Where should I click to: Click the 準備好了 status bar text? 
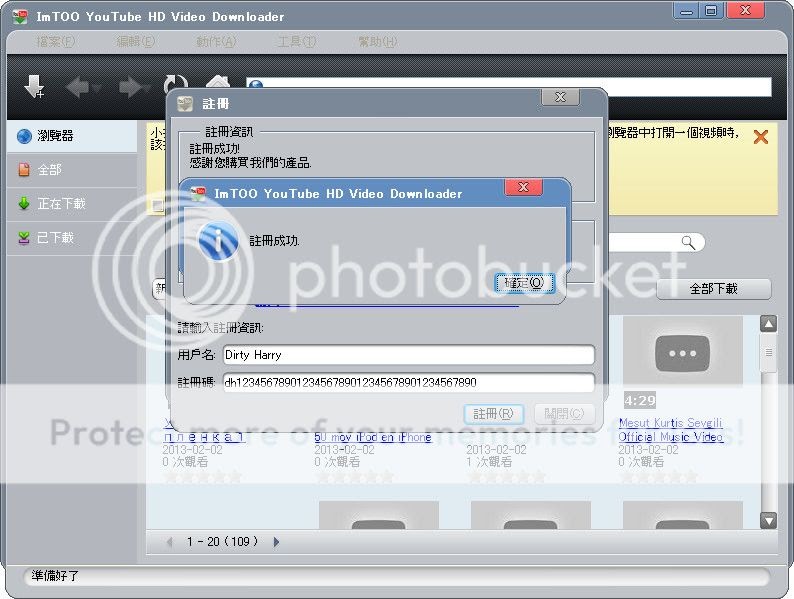point(55,576)
